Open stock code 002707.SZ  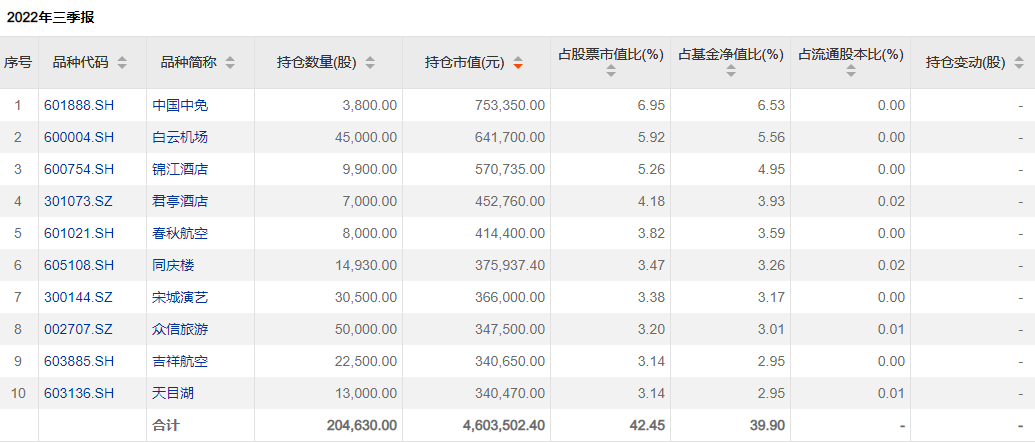coord(79,329)
